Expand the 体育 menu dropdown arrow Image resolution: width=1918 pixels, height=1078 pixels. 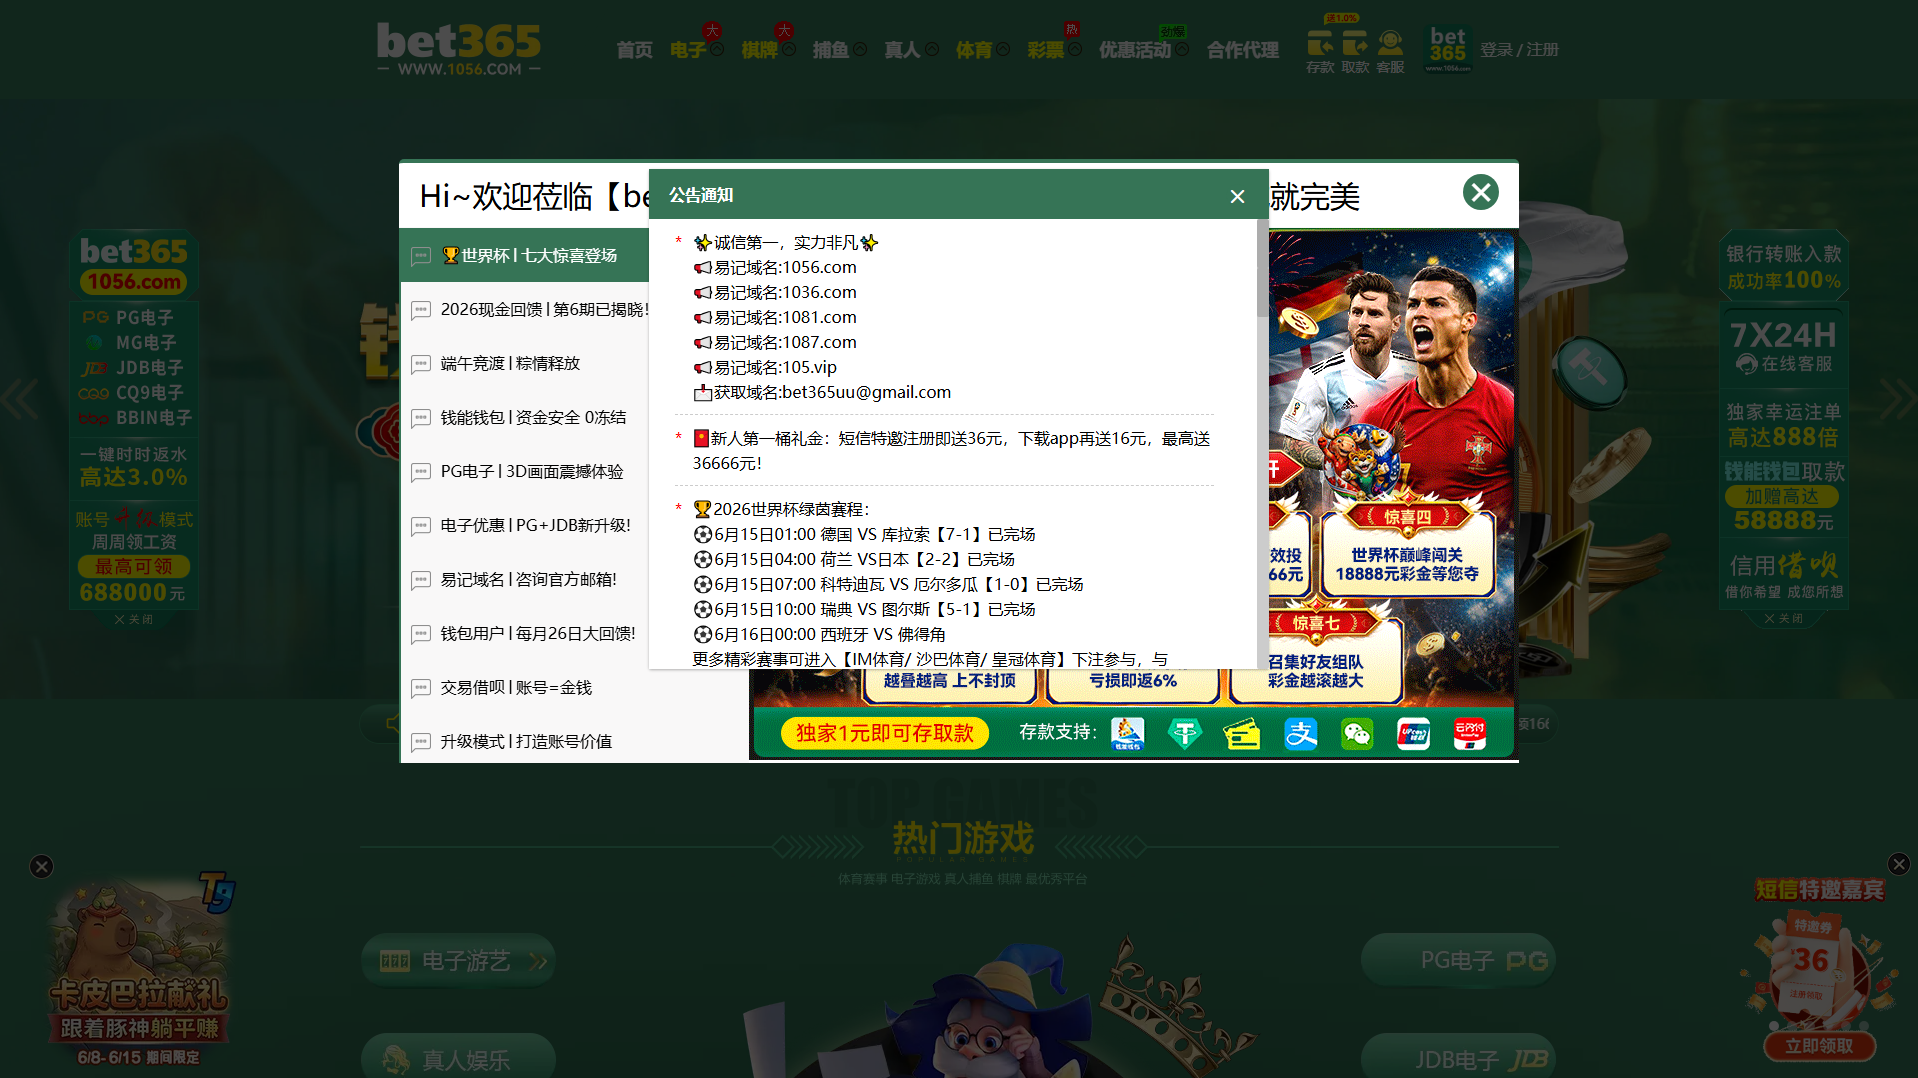[1002, 49]
